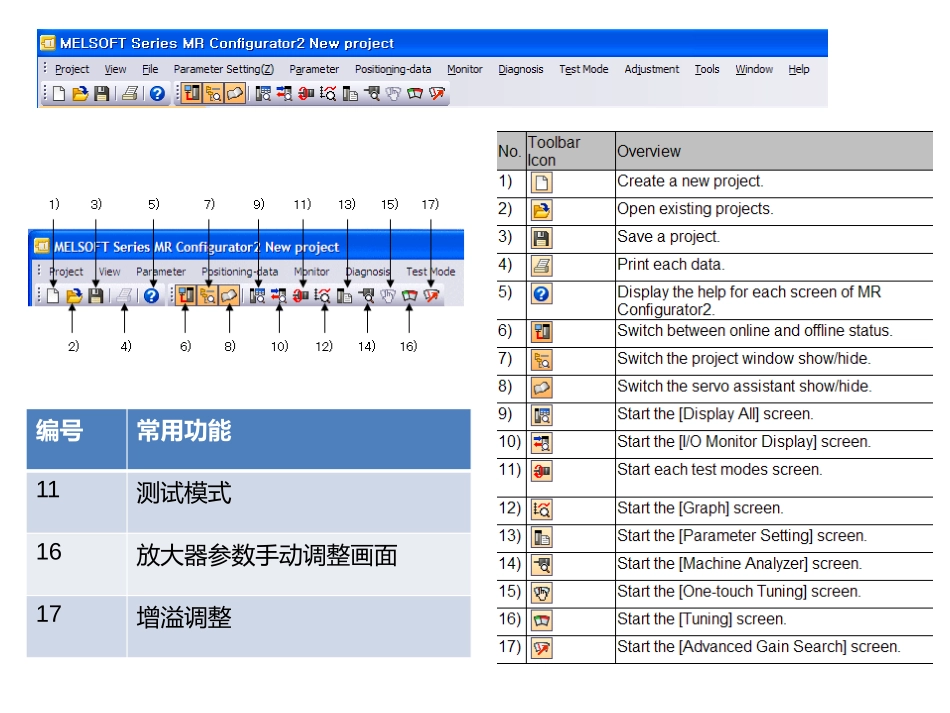Open I/O Monitor Display from upper unannotated toolbar
The image size is (950, 713).
(284, 93)
